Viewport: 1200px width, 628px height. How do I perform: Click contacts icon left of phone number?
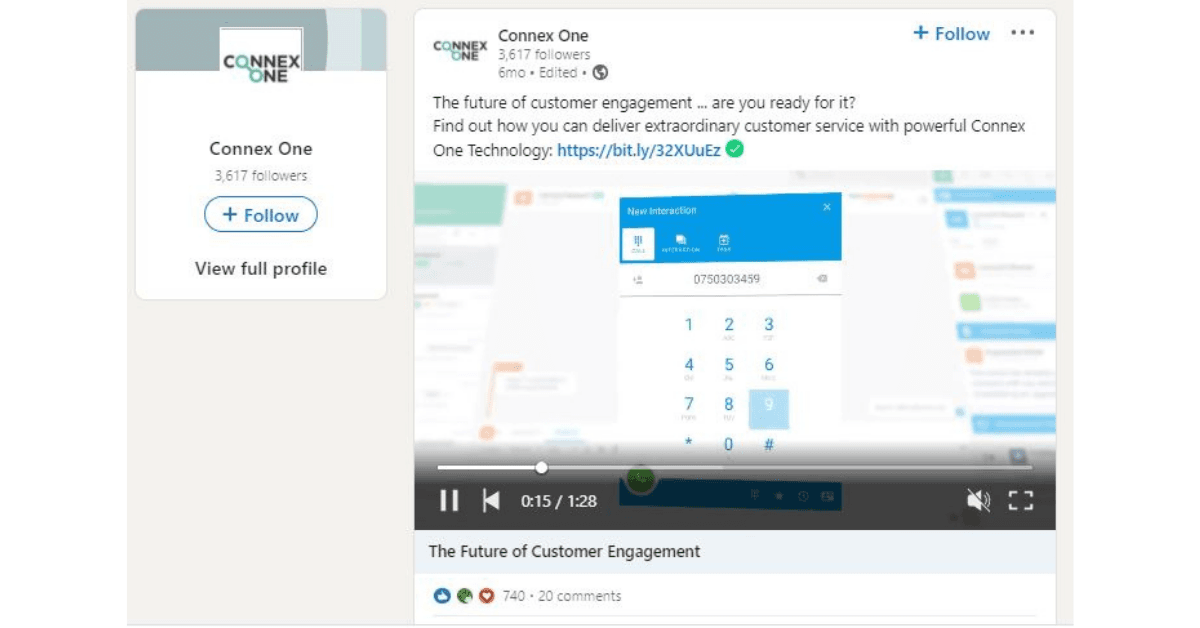tap(636, 280)
